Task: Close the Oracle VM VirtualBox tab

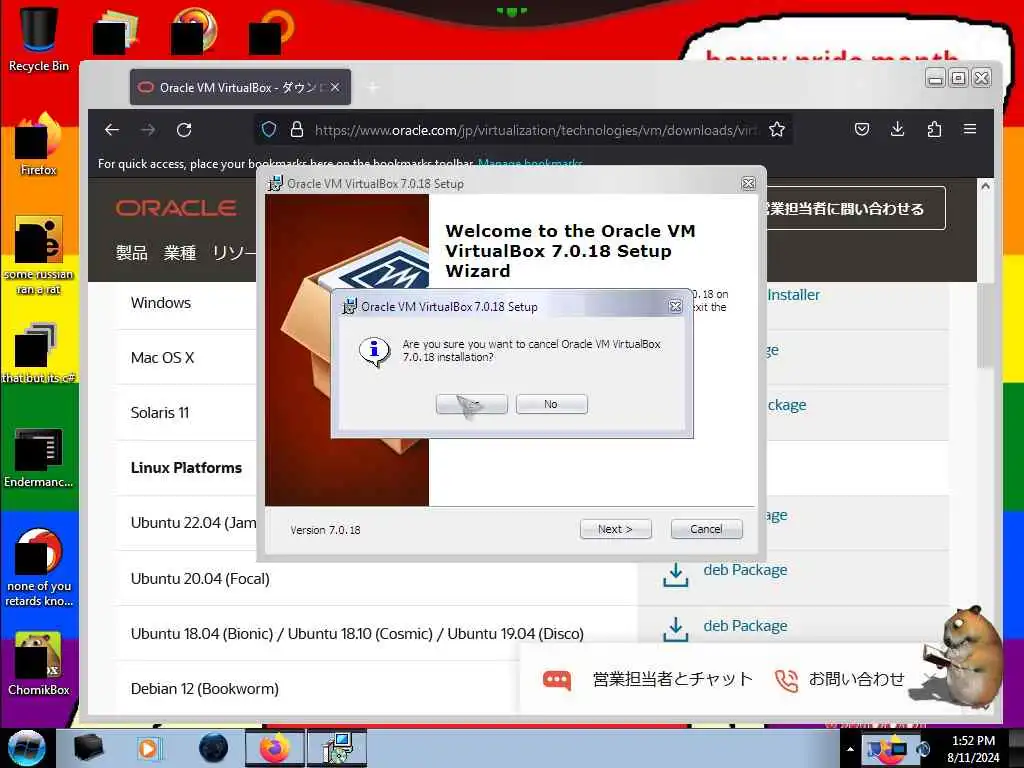Action: coord(335,88)
